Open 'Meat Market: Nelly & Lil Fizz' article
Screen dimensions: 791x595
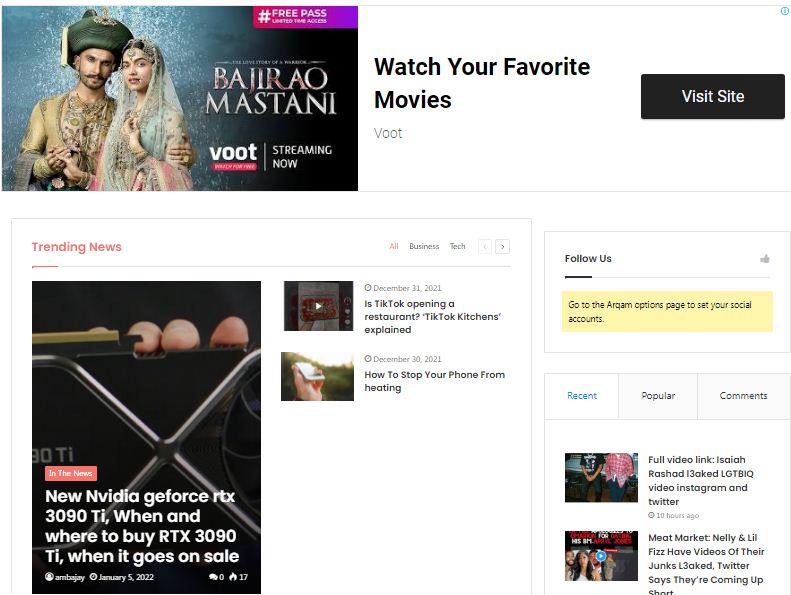click(706, 565)
